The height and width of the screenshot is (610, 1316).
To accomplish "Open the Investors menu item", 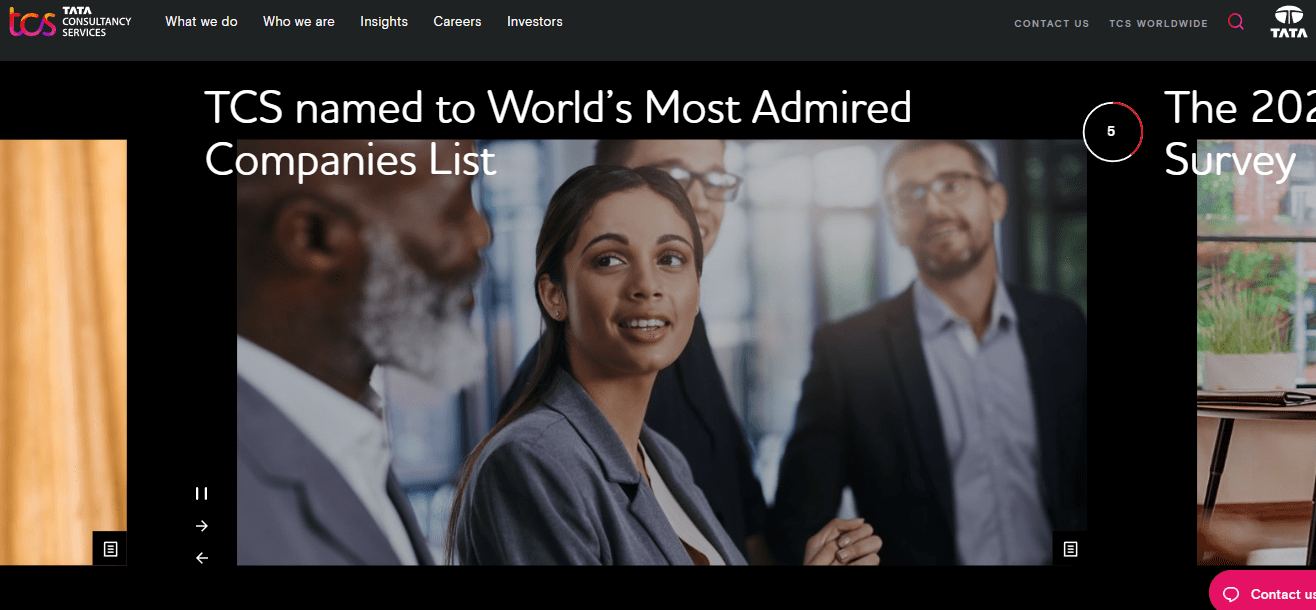I will click(535, 21).
